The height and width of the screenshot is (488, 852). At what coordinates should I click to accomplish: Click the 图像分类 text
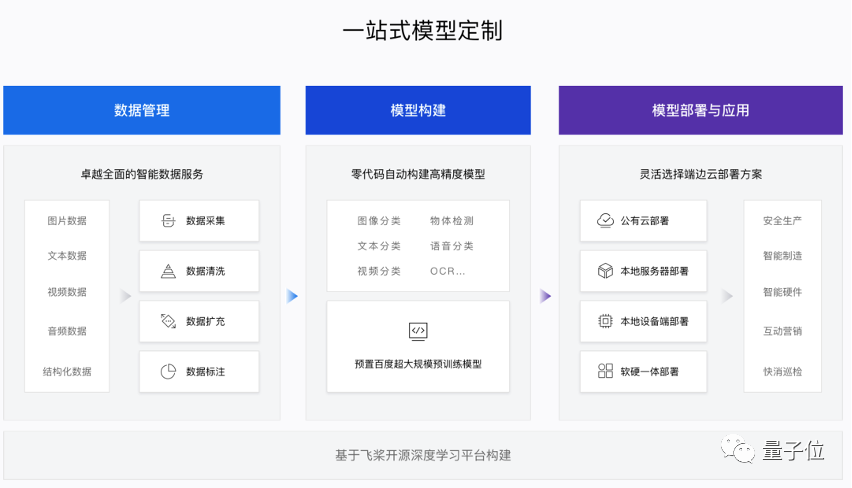point(379,221)
